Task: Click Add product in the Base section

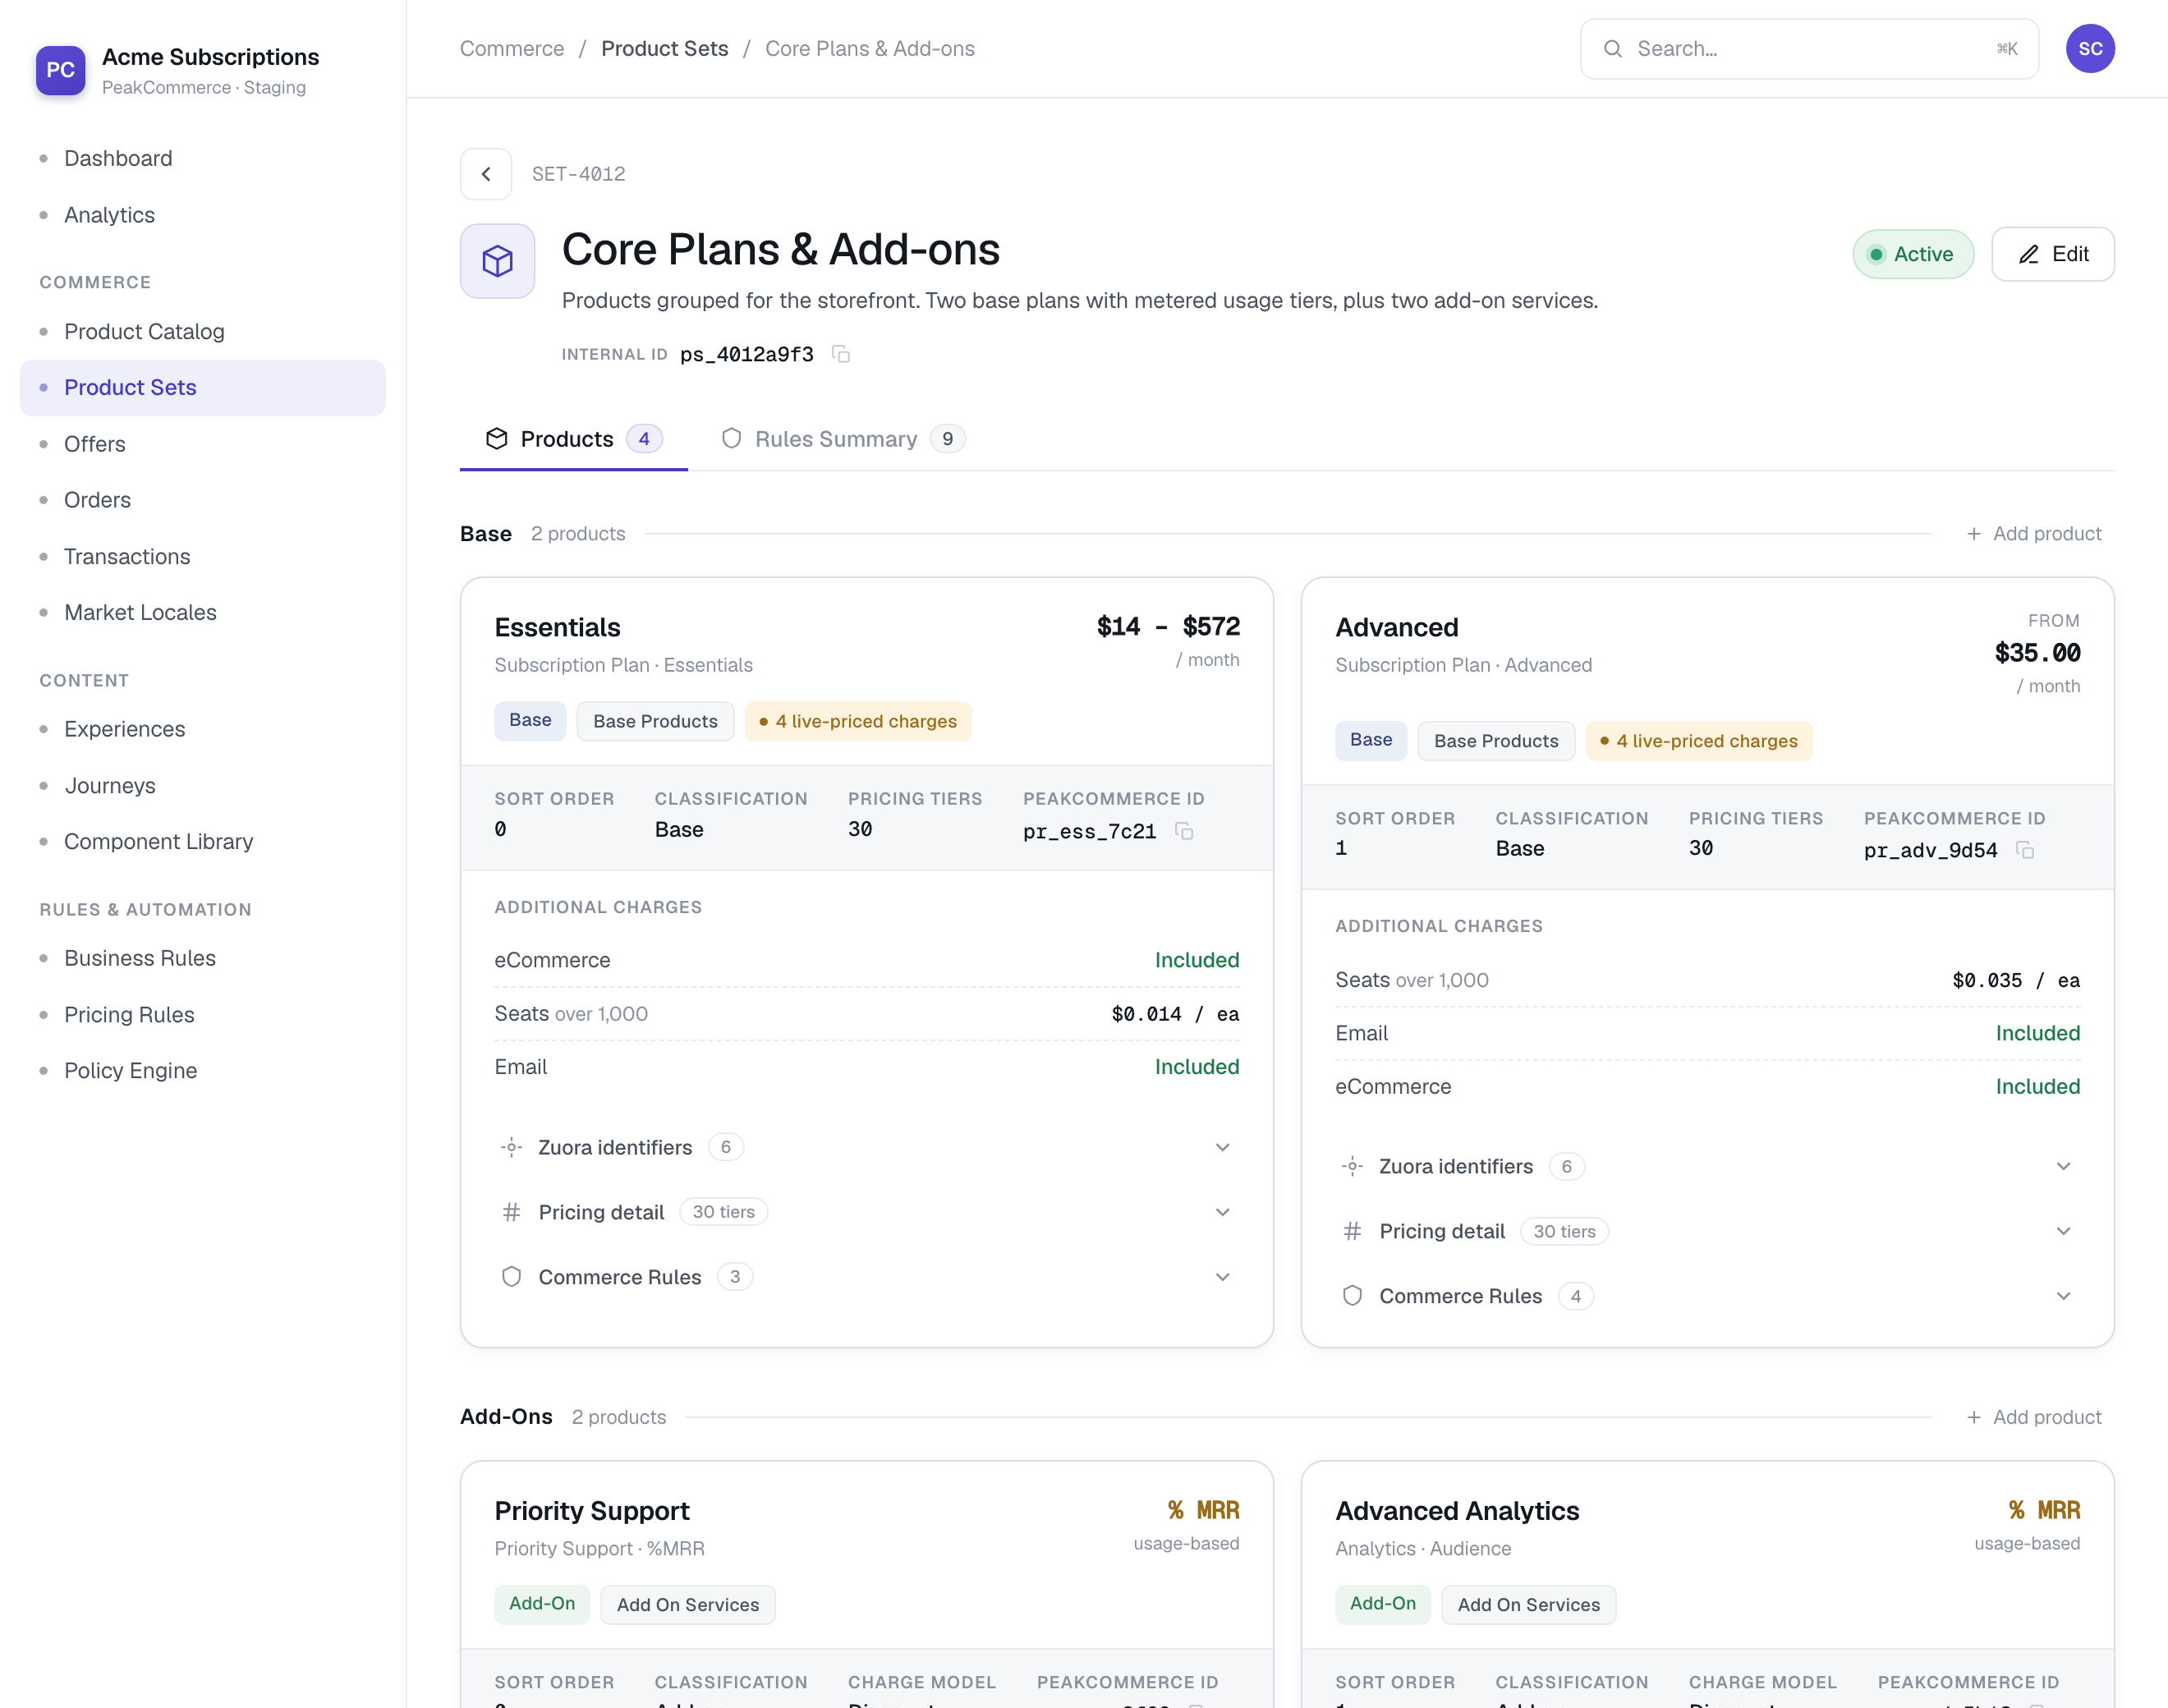Action: [2034, 534]
